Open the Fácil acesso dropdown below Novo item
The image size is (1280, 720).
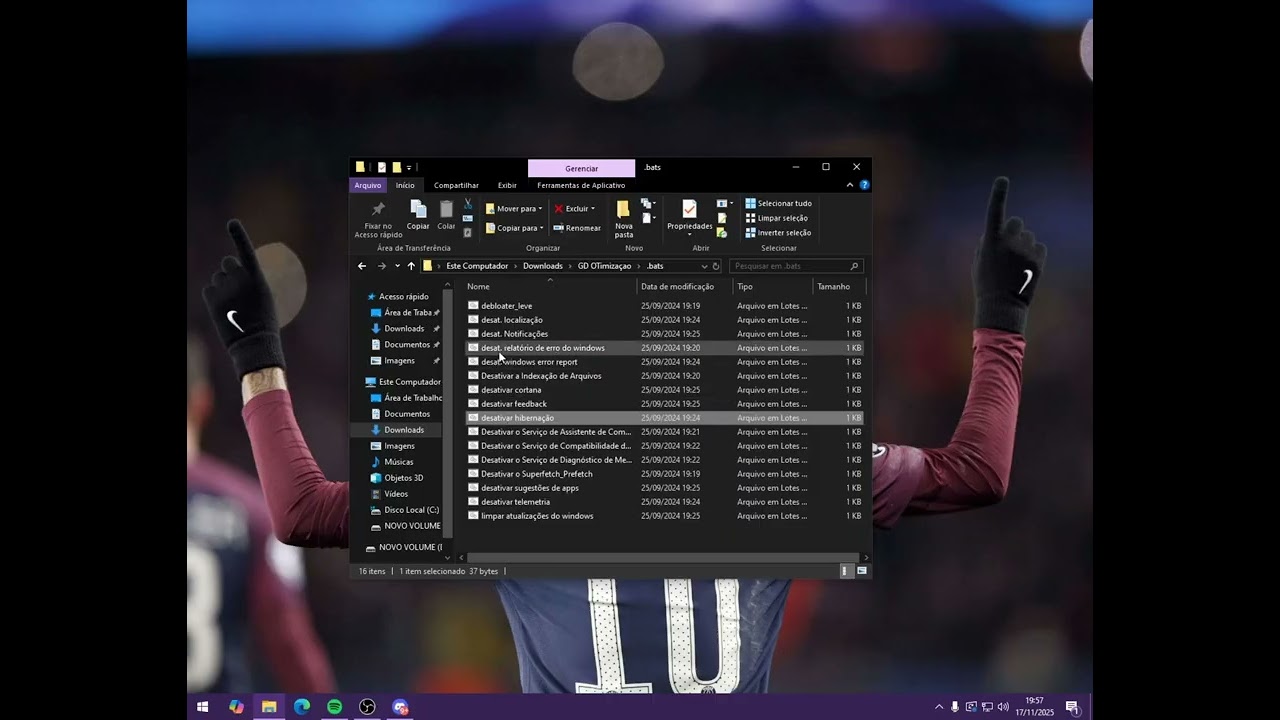point(648,218)
